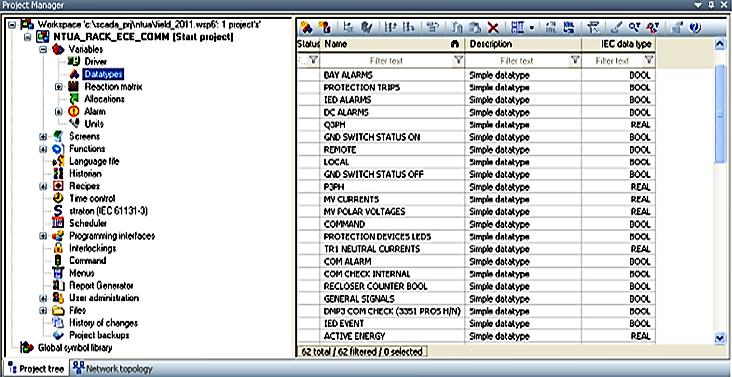Expand the Reaction matrix tree node
This screenshot has width=732, height=377.
[x=58, y=87]
